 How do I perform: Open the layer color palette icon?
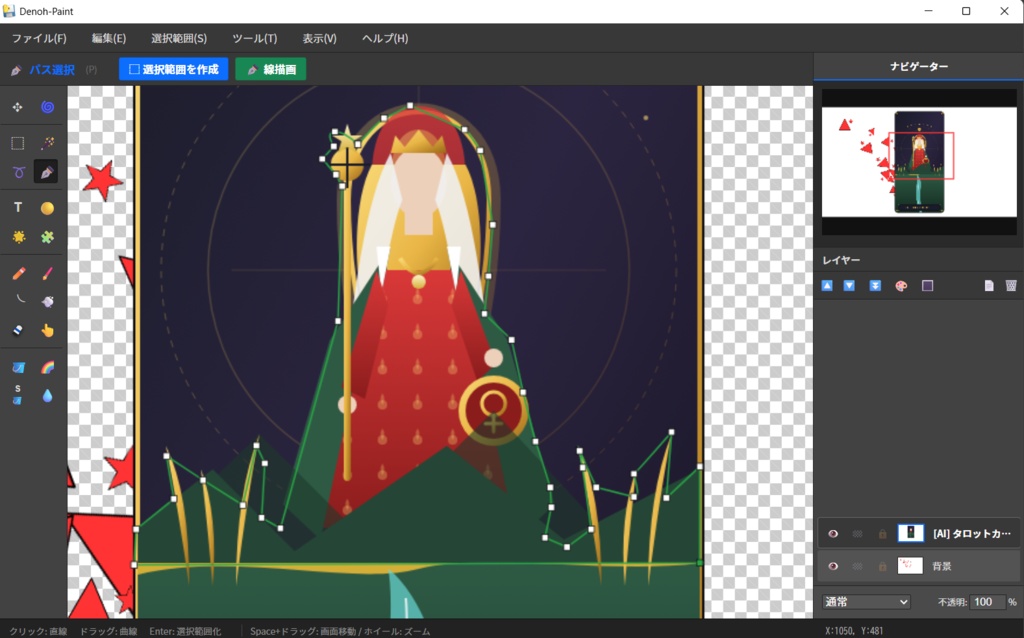901,285
